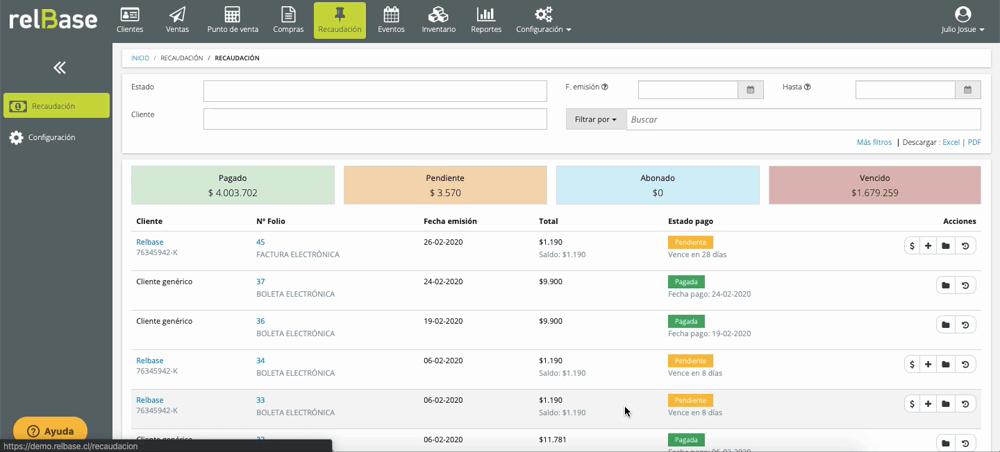
Task: Focus the F. emisión date field
Action: click(x=688, y=90)
